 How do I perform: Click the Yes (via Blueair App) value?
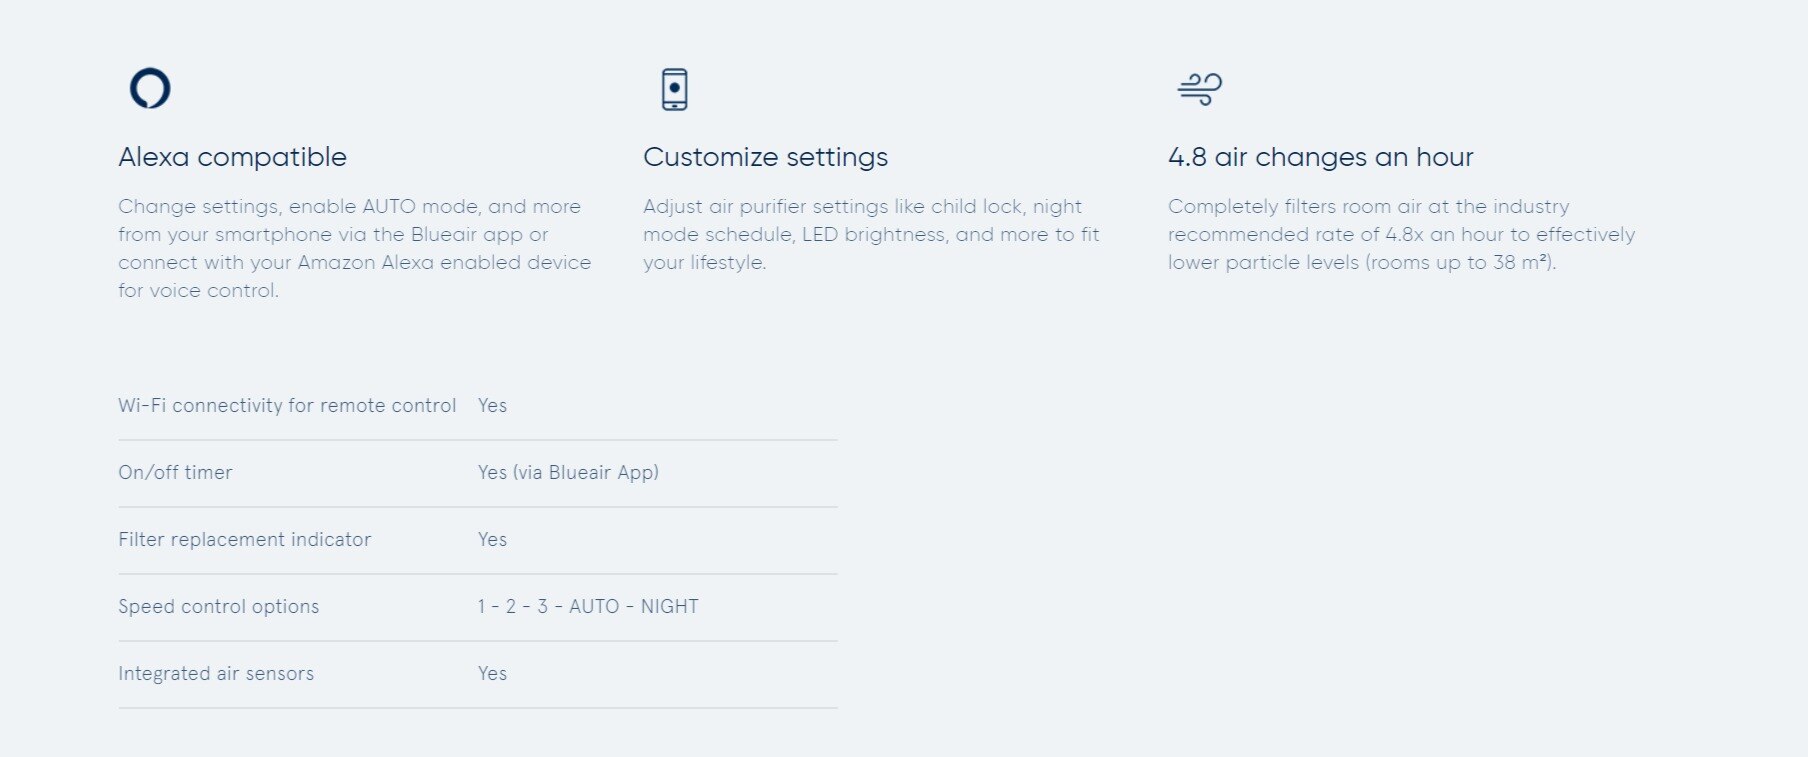click(568, 472)
